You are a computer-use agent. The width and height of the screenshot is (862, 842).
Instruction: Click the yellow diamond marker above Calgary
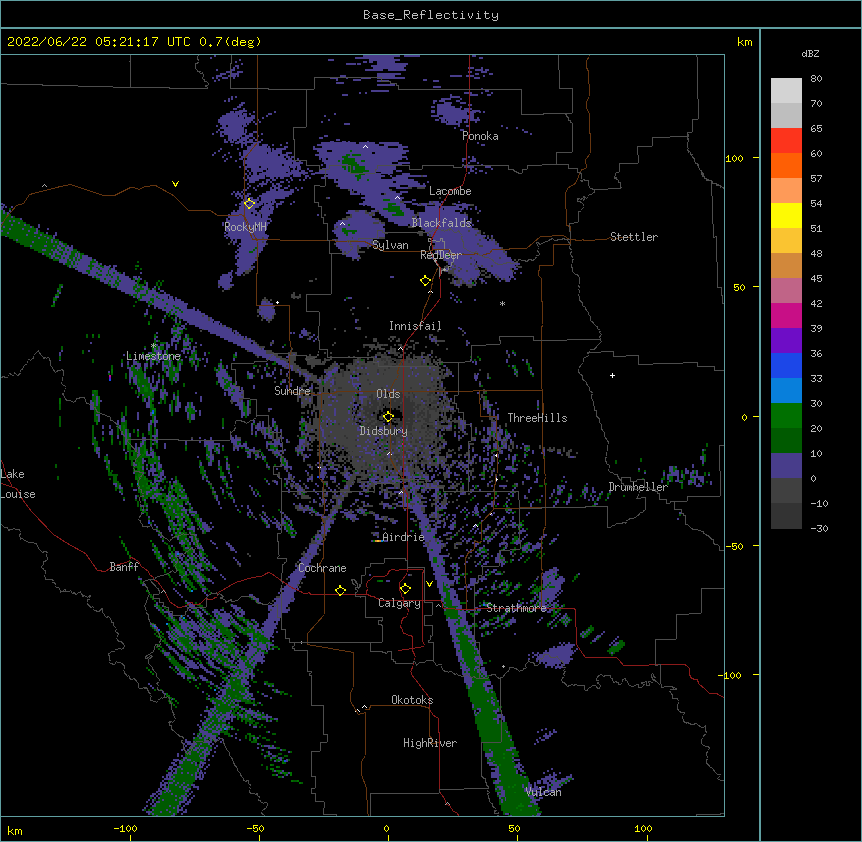(405, 589)
